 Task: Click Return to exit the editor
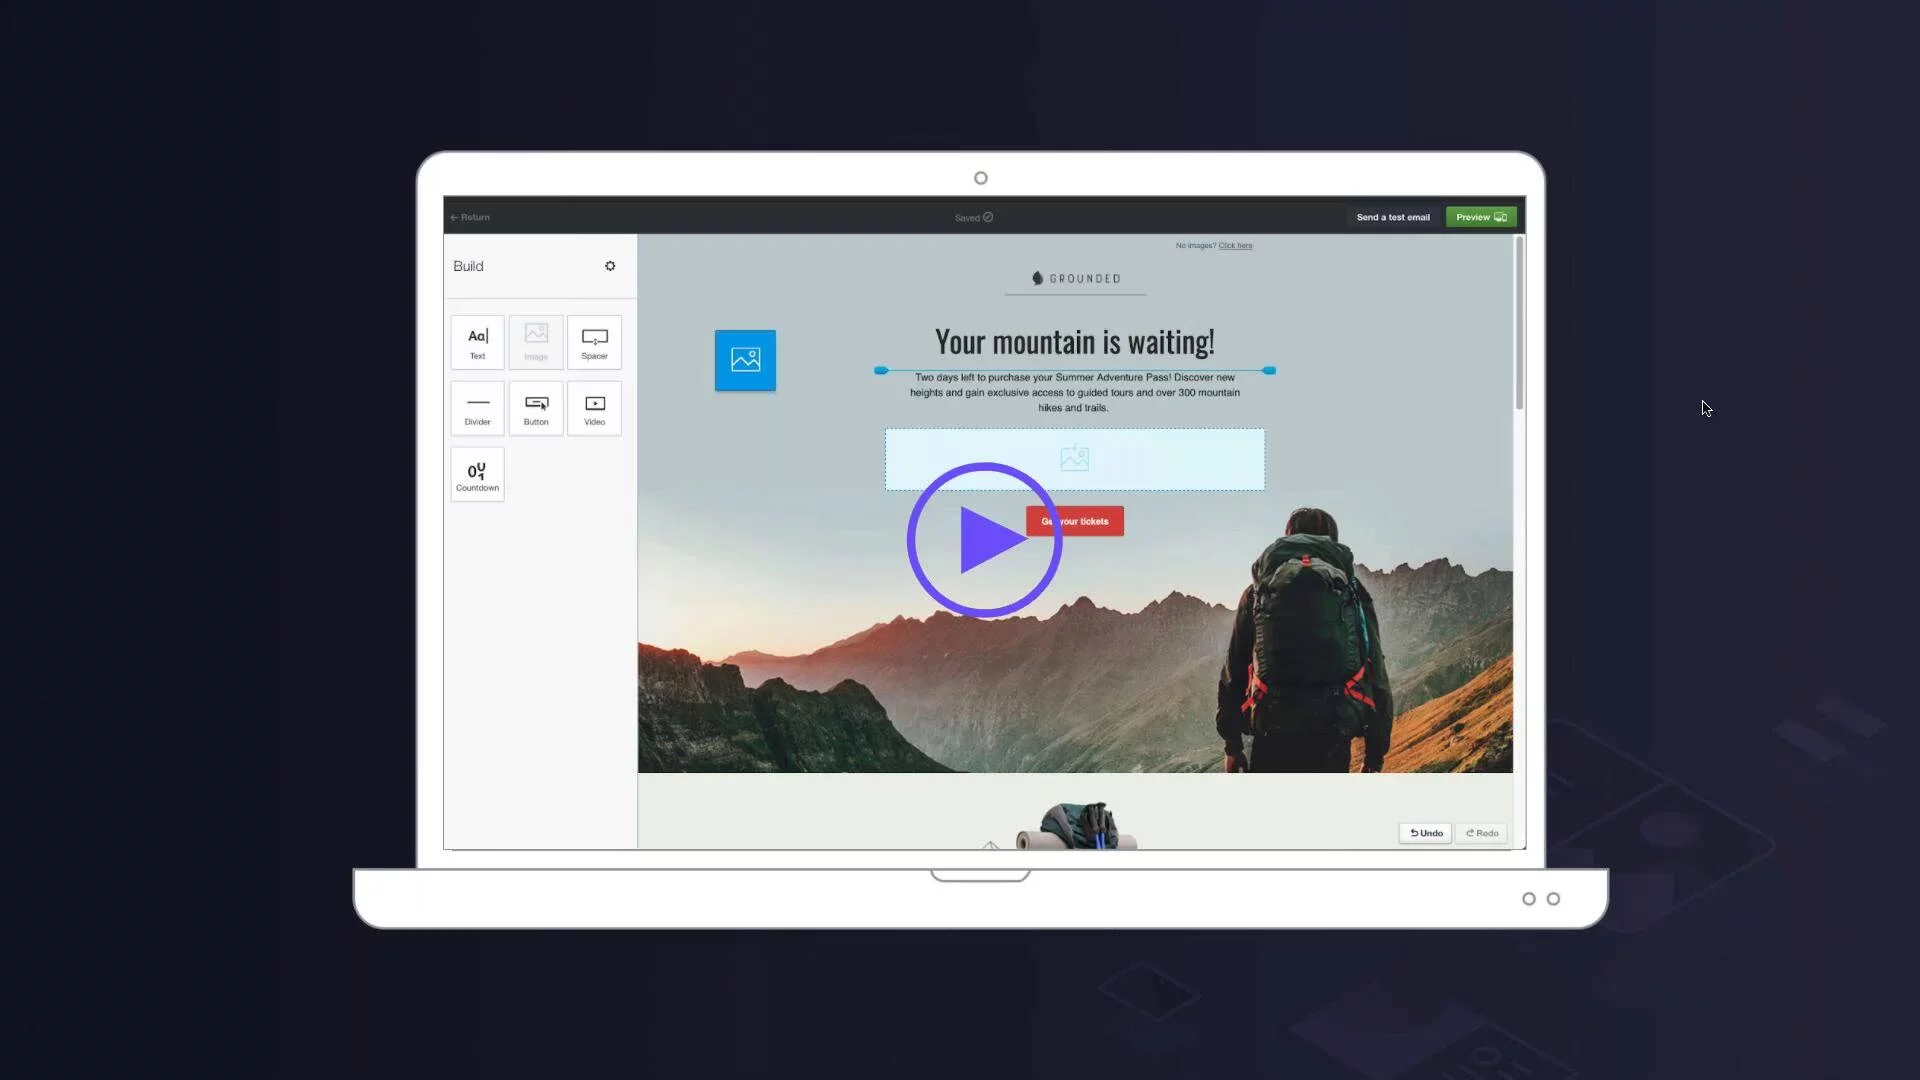(x=470, y=217)
